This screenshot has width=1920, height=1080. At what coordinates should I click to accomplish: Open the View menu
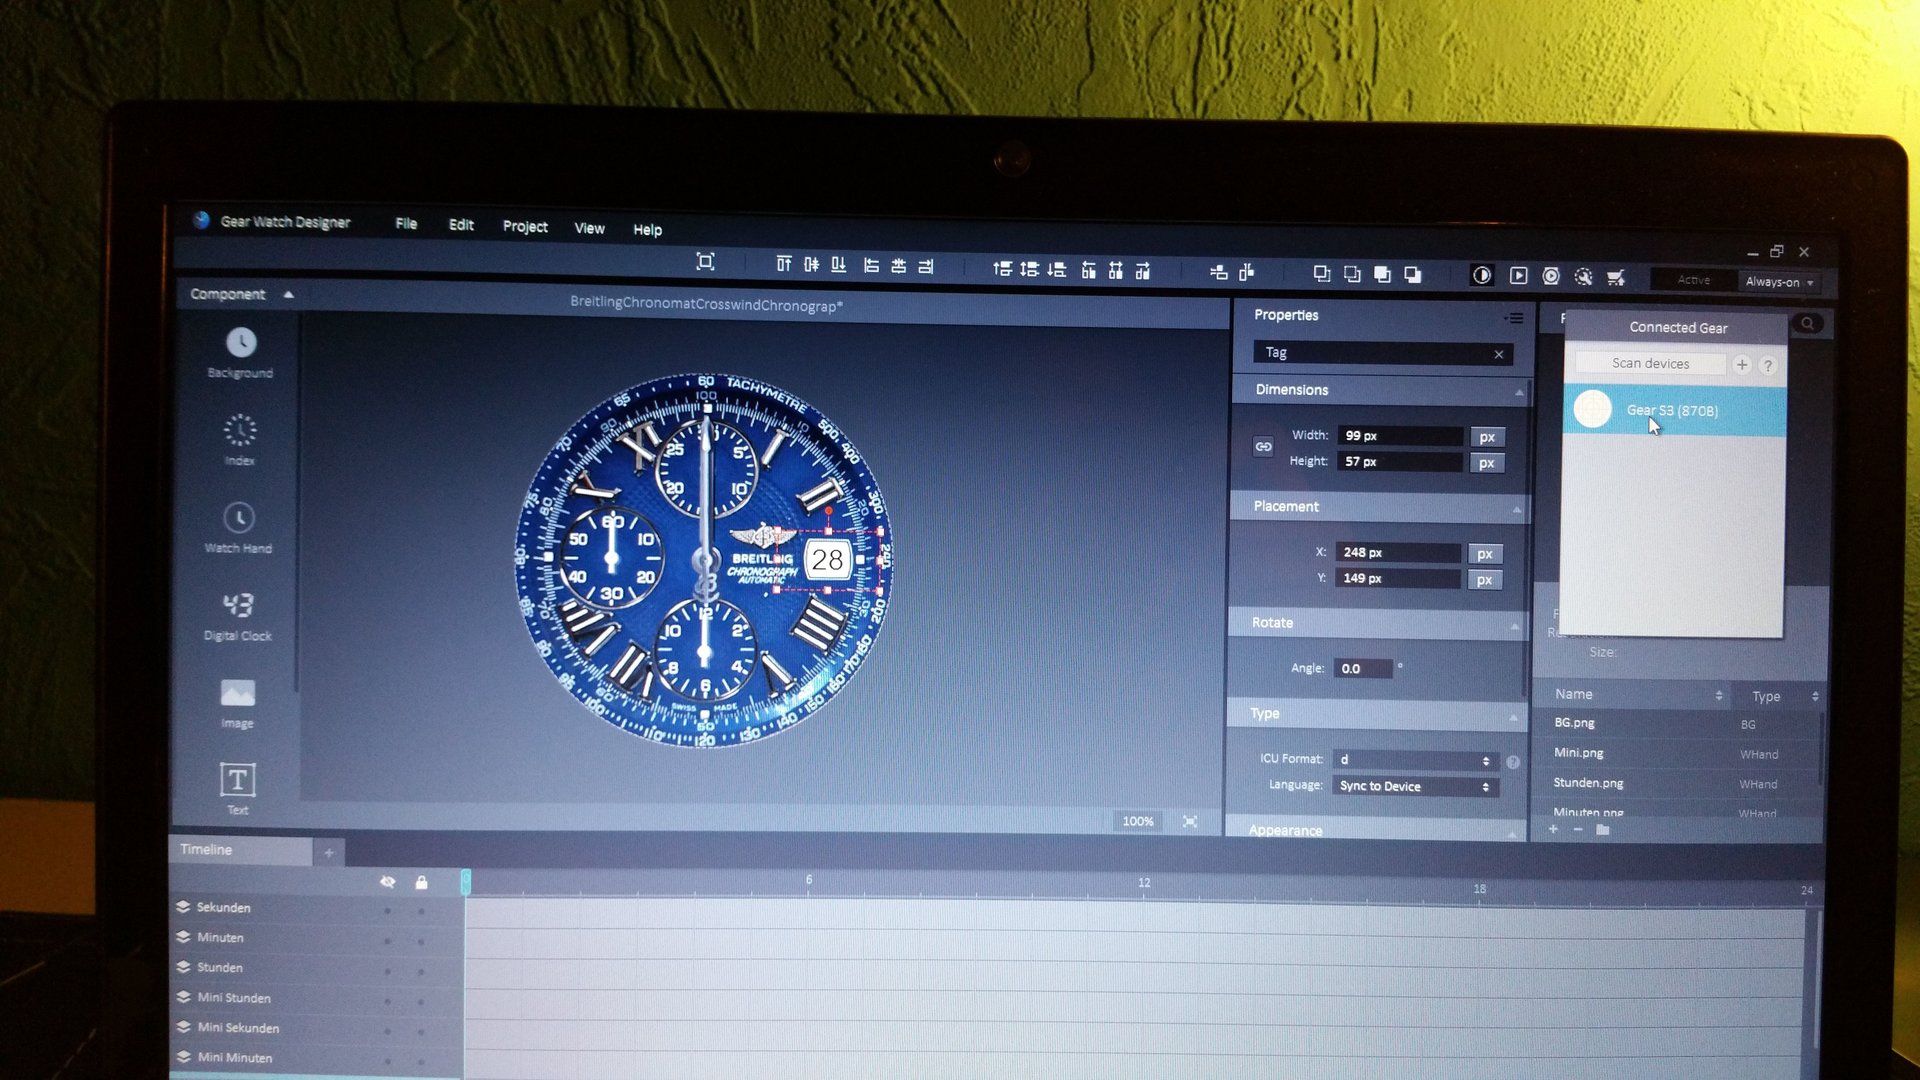click(x=589, y=229)
